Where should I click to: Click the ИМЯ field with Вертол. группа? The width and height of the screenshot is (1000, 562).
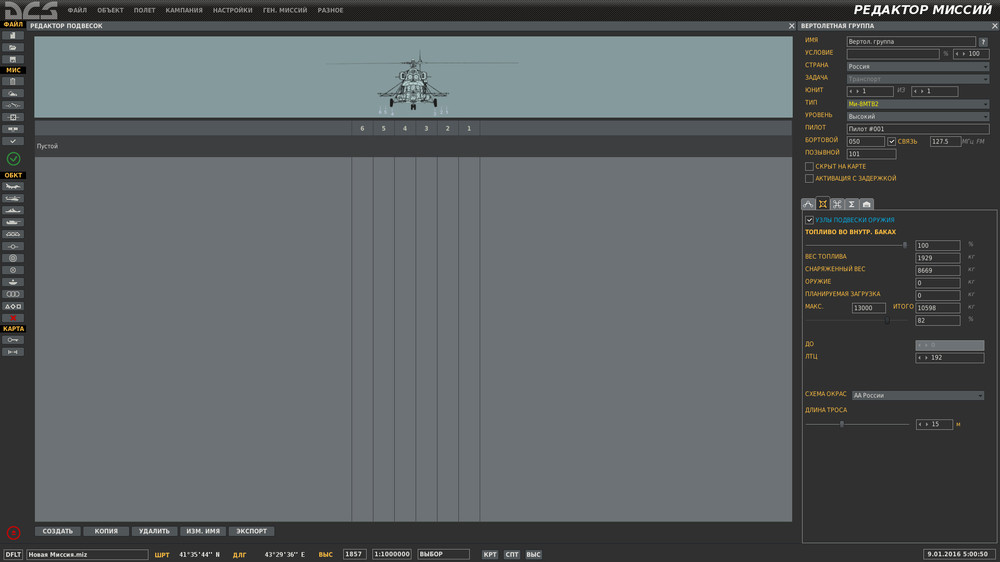tap(911, 41)
